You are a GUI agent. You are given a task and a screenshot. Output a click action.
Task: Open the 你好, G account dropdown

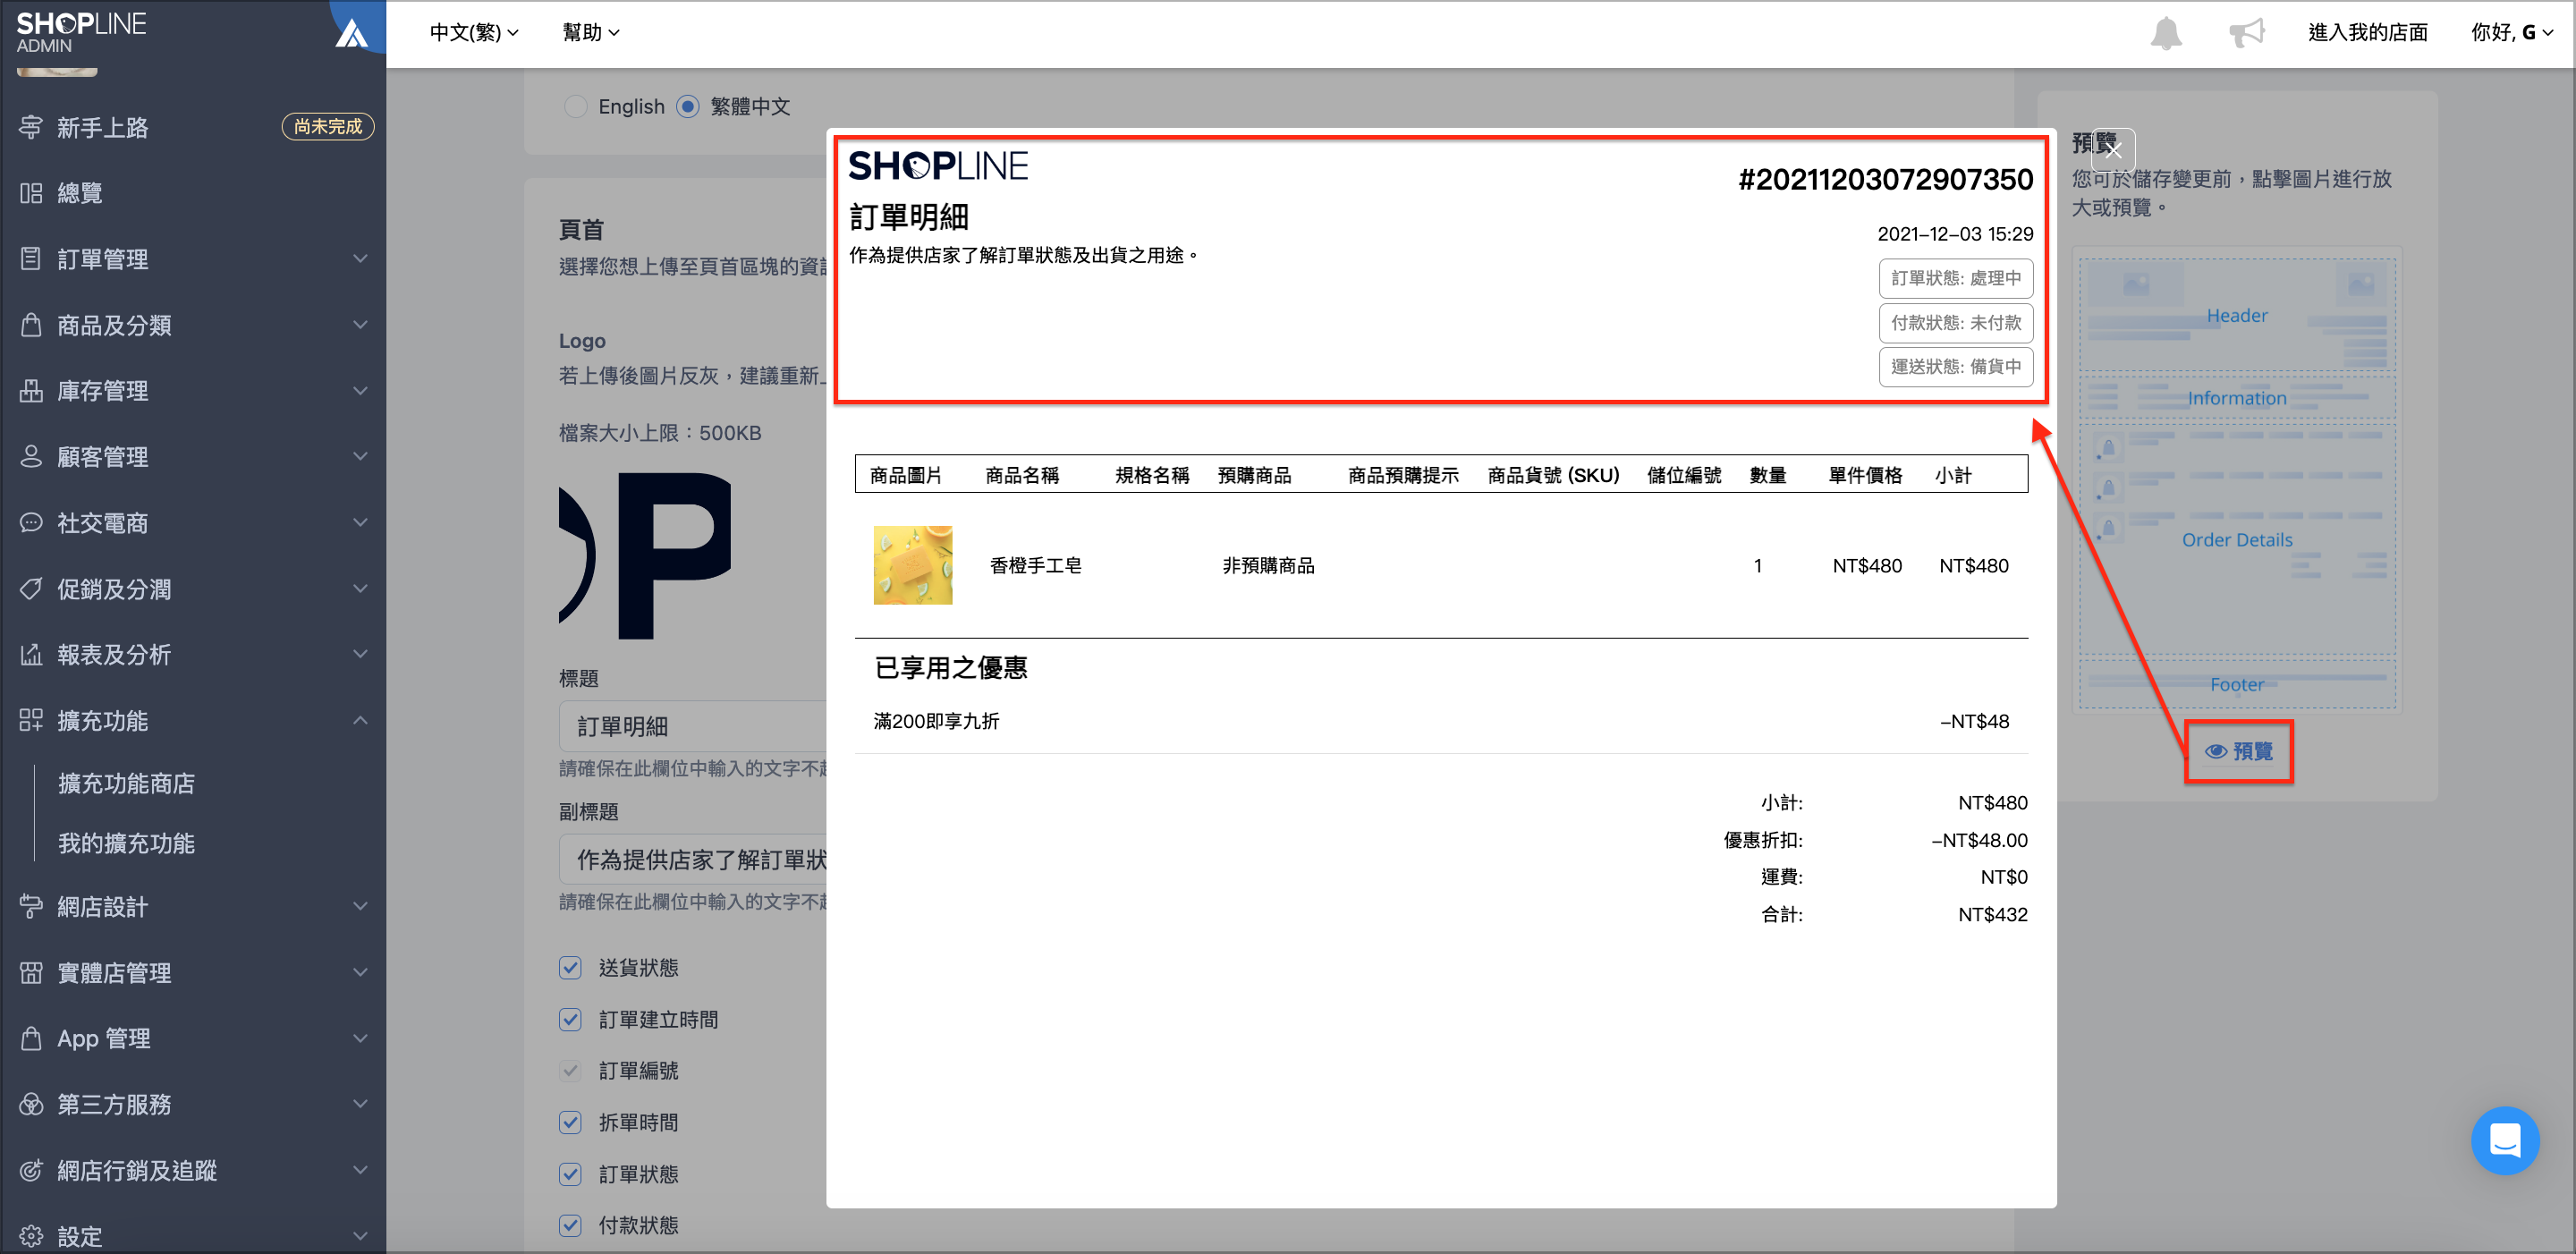(2512, 33)
